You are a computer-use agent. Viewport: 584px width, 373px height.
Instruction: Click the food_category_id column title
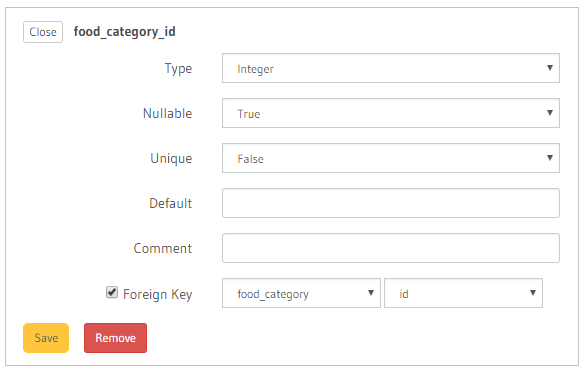(x=124, y=32)
